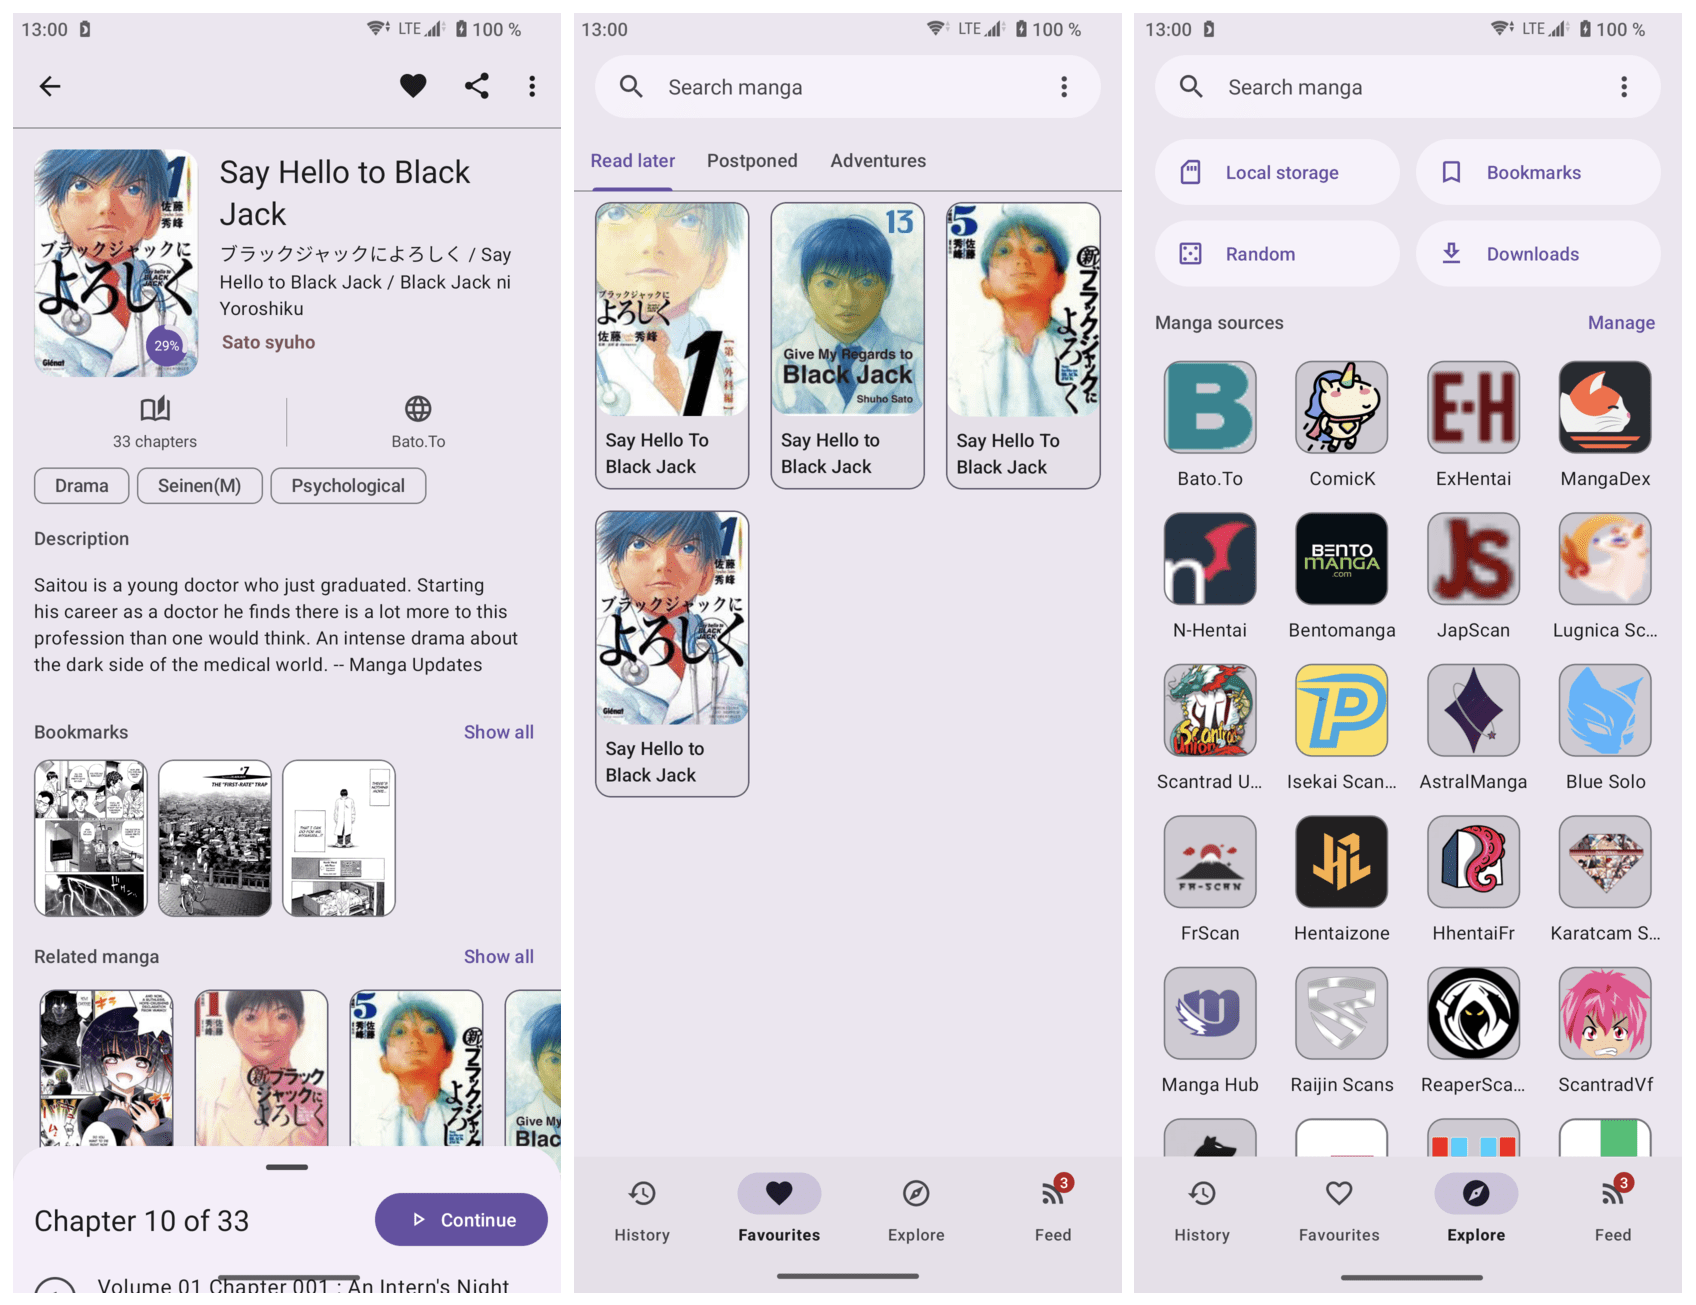Open ReaperScans source

(x=1473, y=1030)
